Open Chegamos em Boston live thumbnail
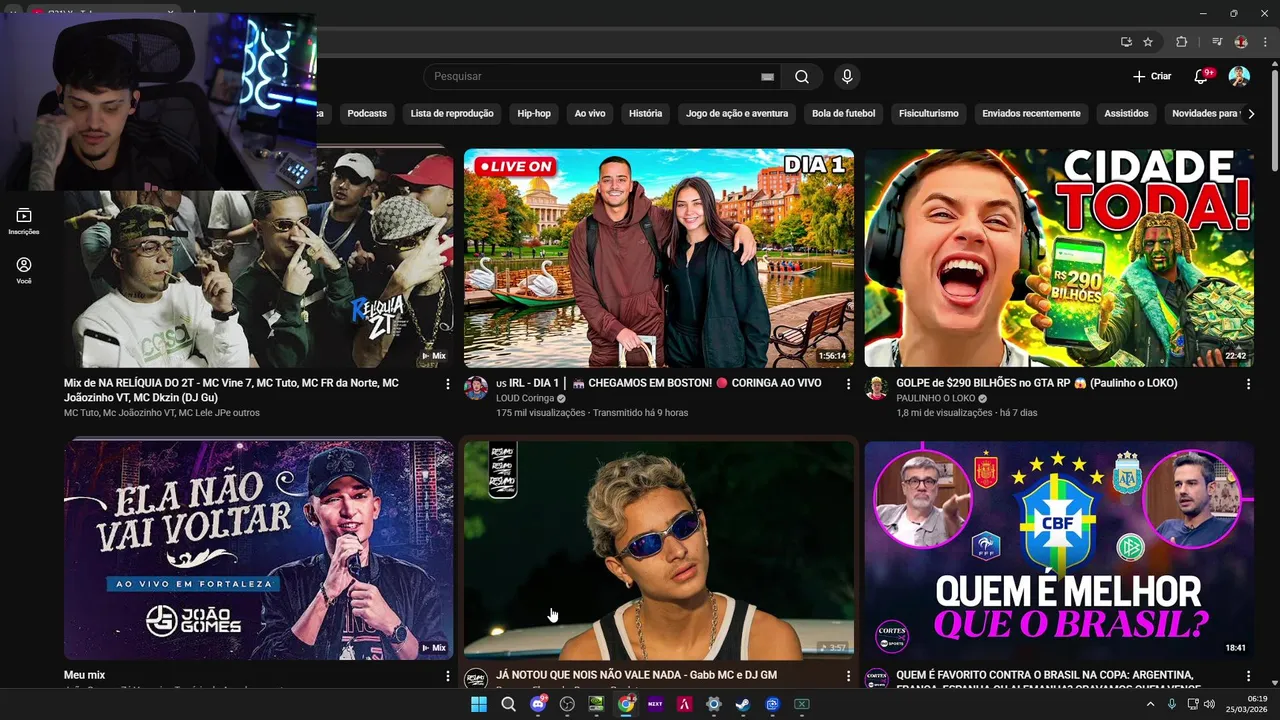Viewport: 1280px width, 720px height. point(659,258)
